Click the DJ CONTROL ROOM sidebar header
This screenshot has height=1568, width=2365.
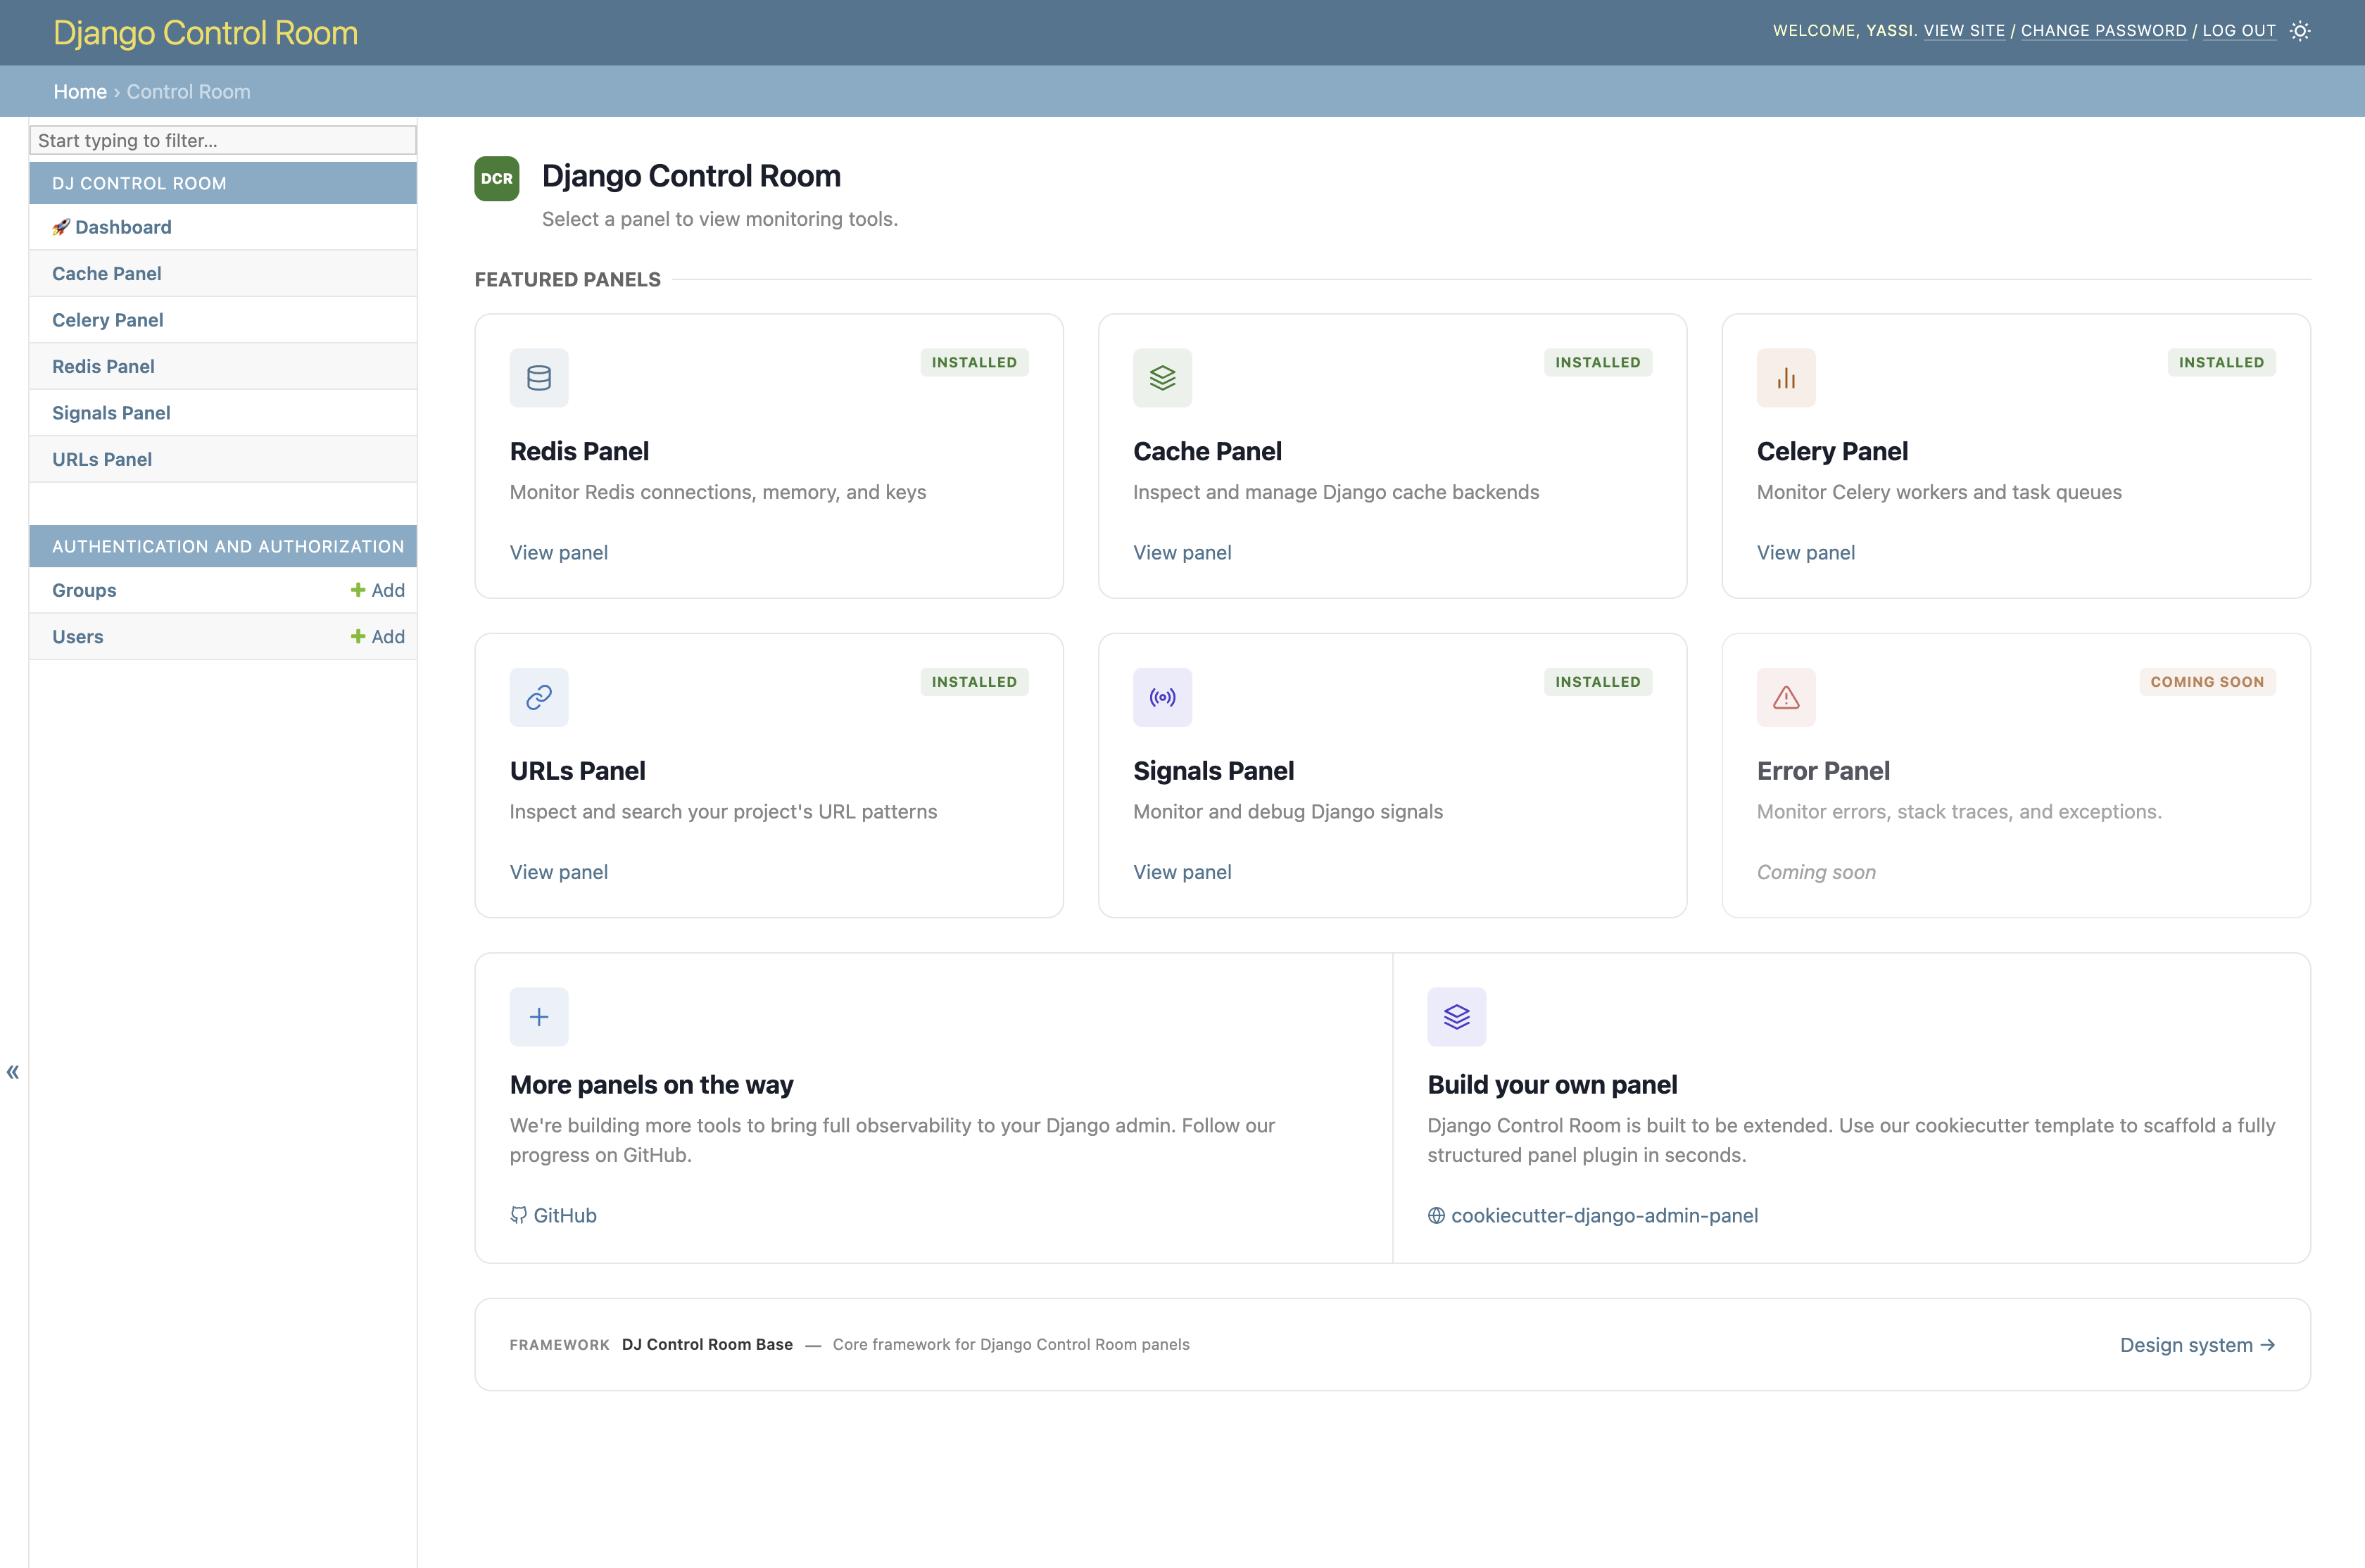pyautogui.click(x=139, y=183)
